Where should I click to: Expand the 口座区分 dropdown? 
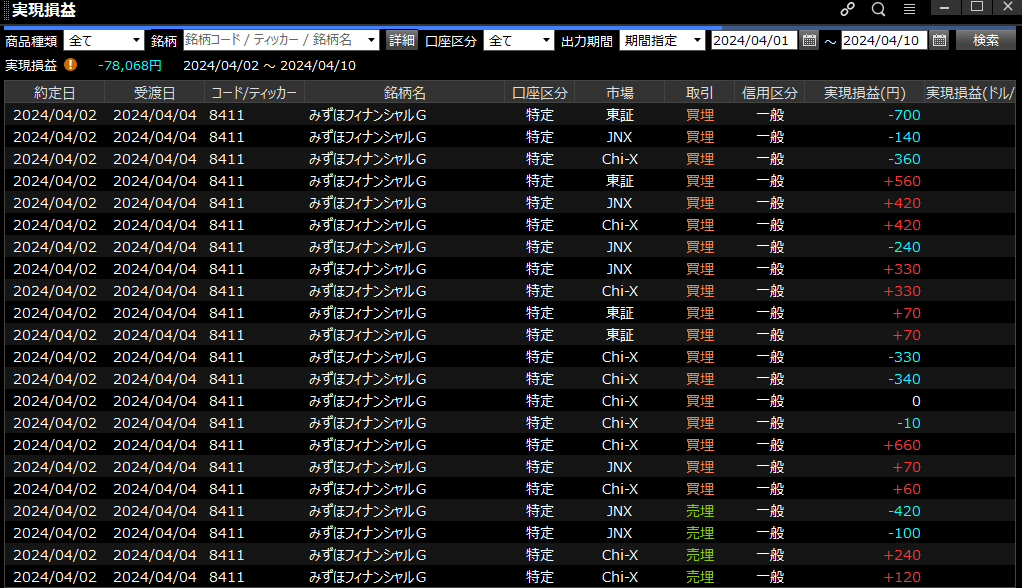click(x=519, y=40)
